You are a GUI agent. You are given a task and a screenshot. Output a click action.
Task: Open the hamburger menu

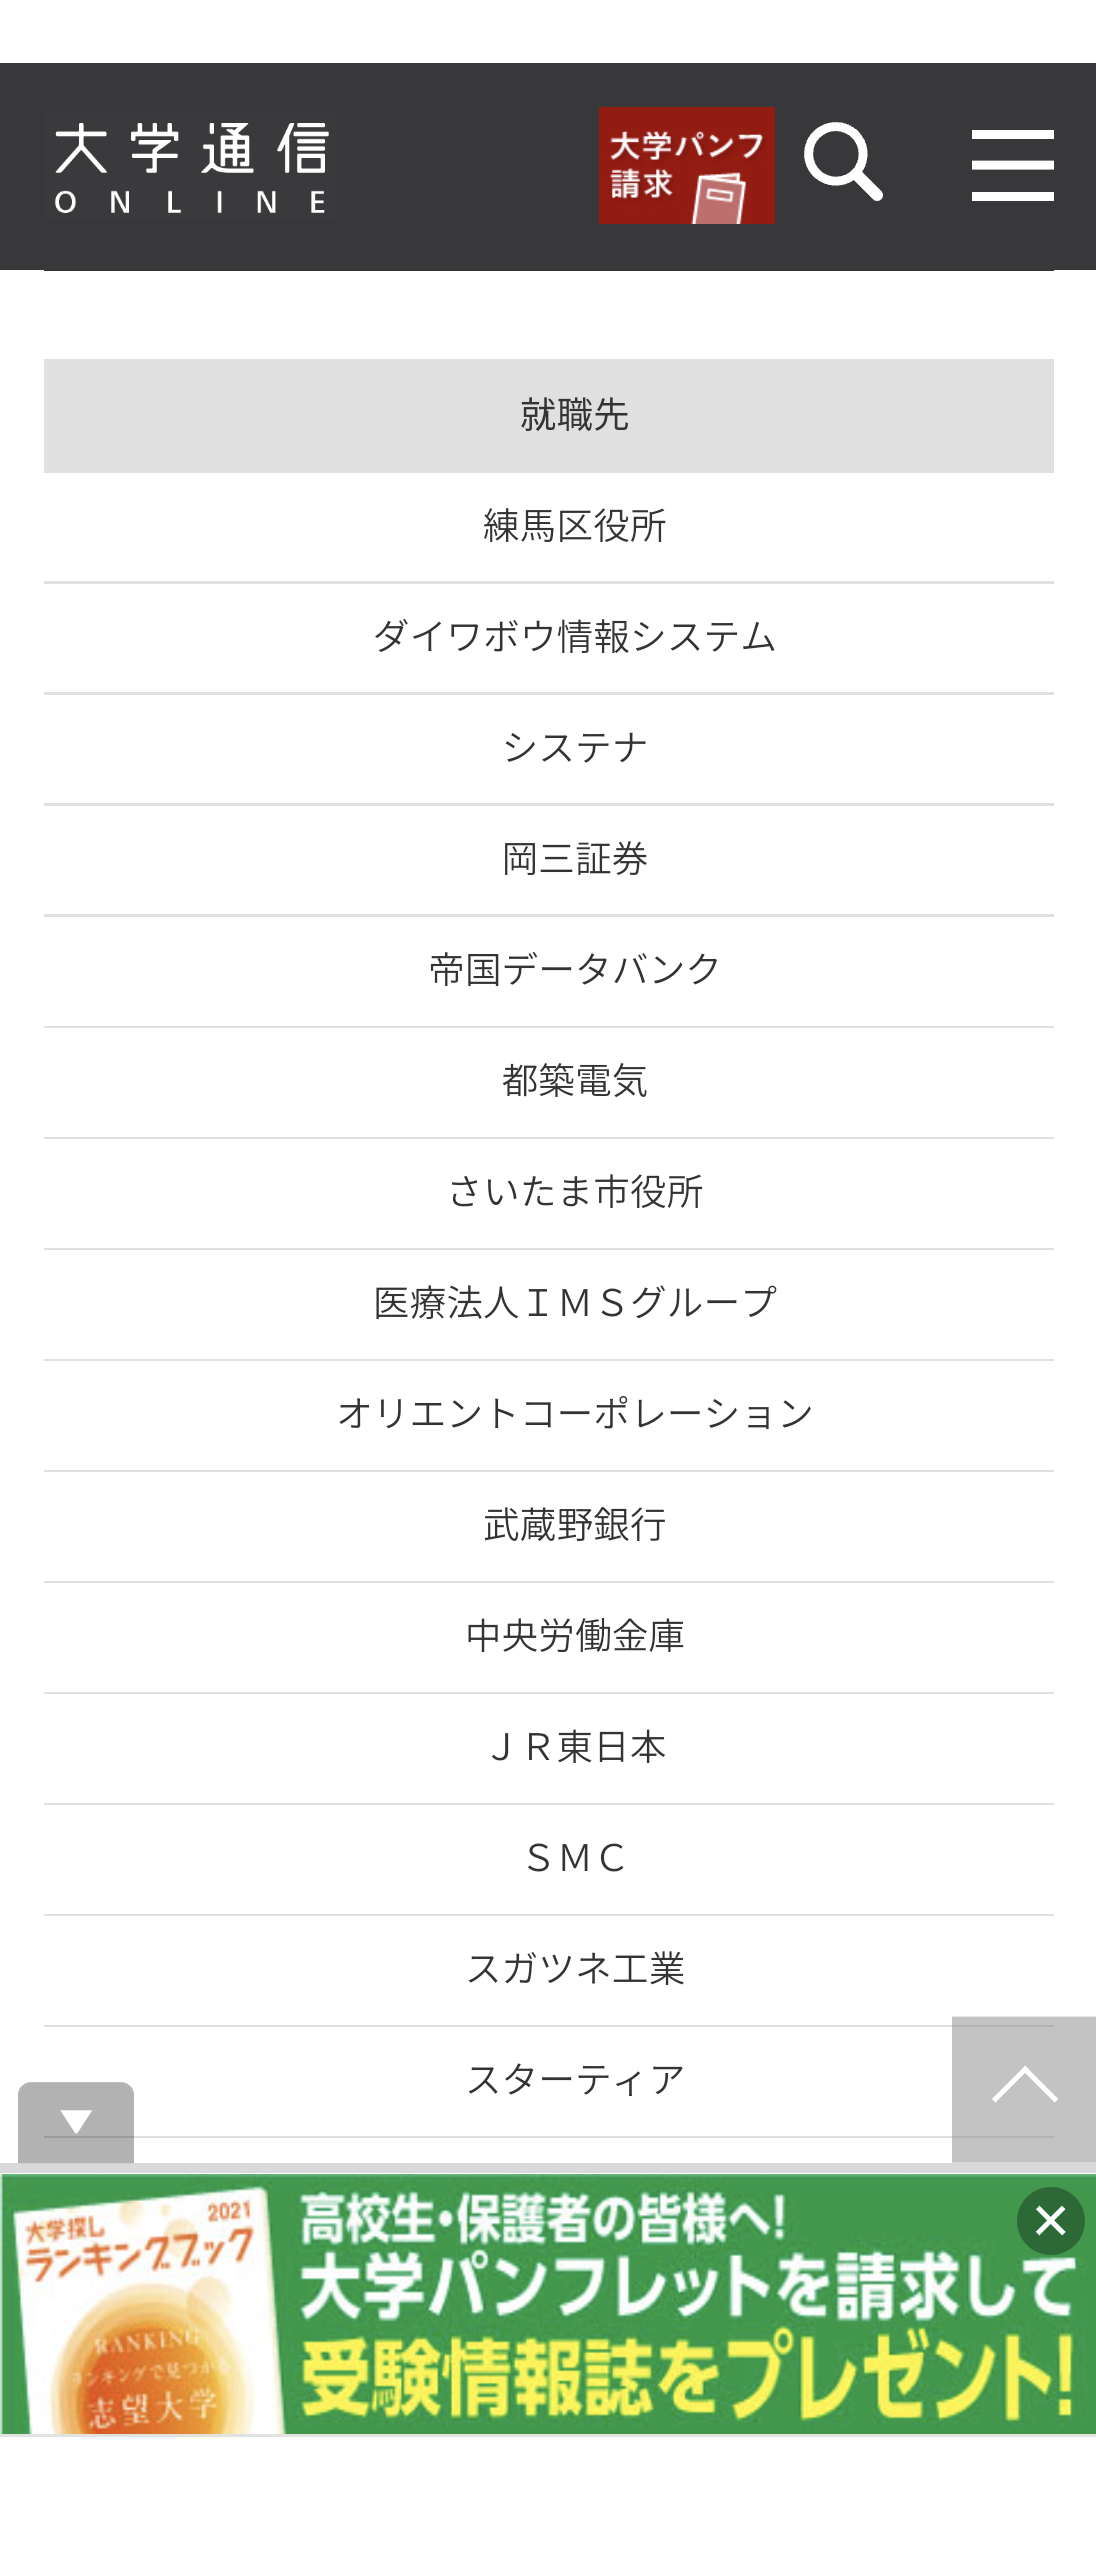tap(1012, 165)
